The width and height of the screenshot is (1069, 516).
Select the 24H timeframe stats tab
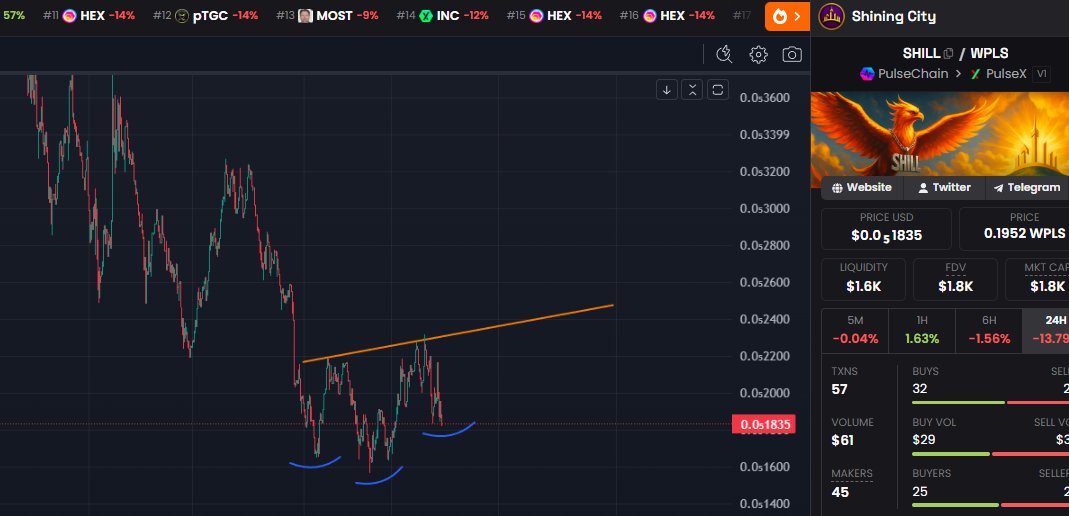[1046, 331]
